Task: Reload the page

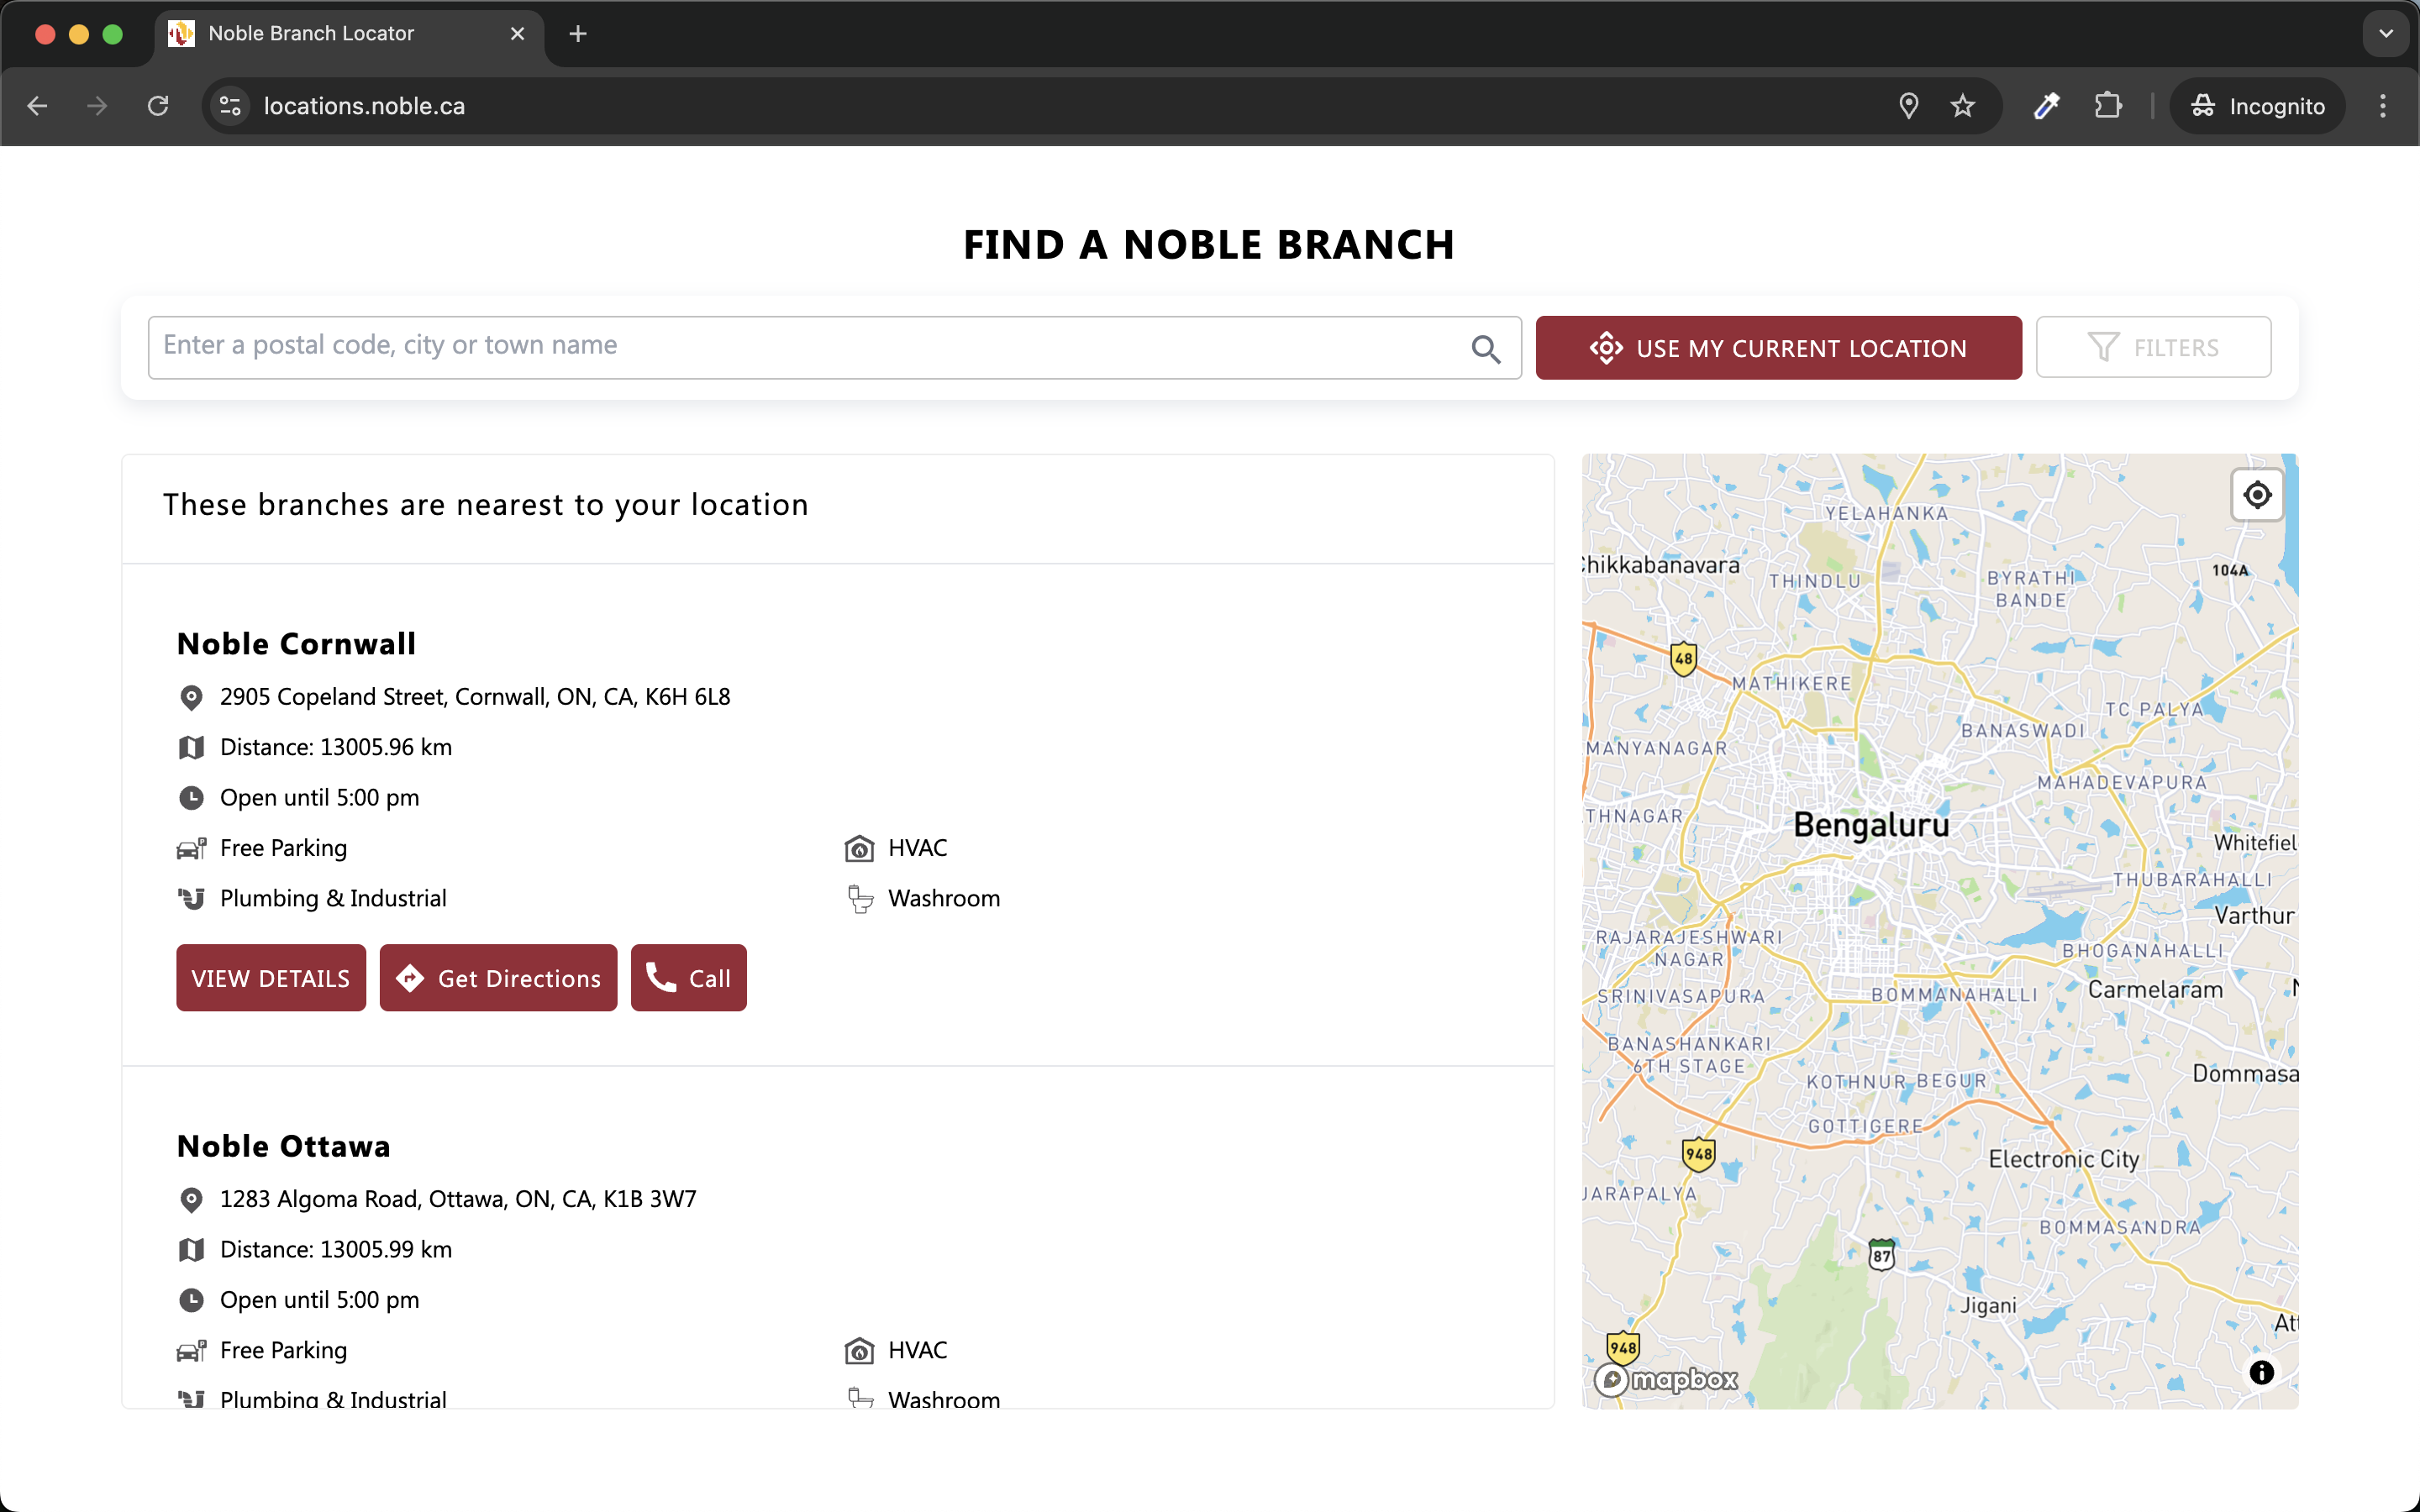Action: tap(158, 106)
